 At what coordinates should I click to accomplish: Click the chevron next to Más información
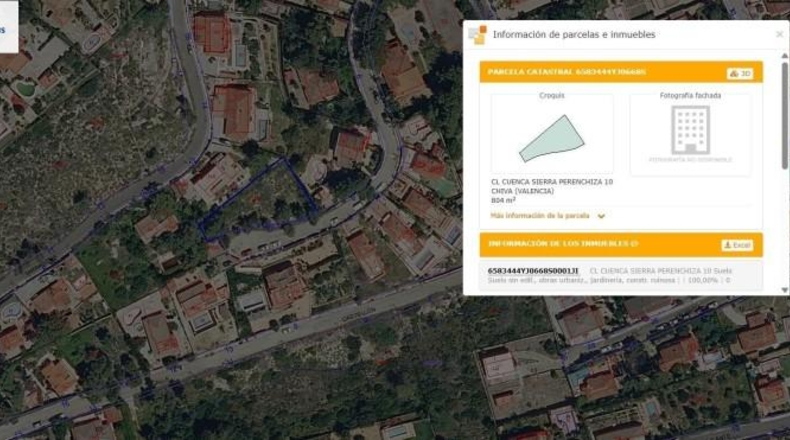click(601, 216)
